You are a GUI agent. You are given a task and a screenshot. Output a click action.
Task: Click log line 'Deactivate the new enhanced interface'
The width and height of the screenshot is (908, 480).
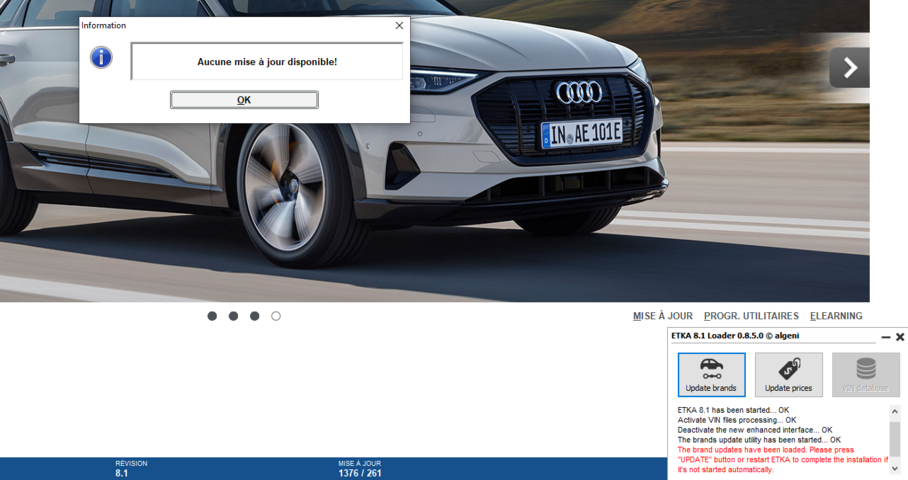tap(755, 430)
